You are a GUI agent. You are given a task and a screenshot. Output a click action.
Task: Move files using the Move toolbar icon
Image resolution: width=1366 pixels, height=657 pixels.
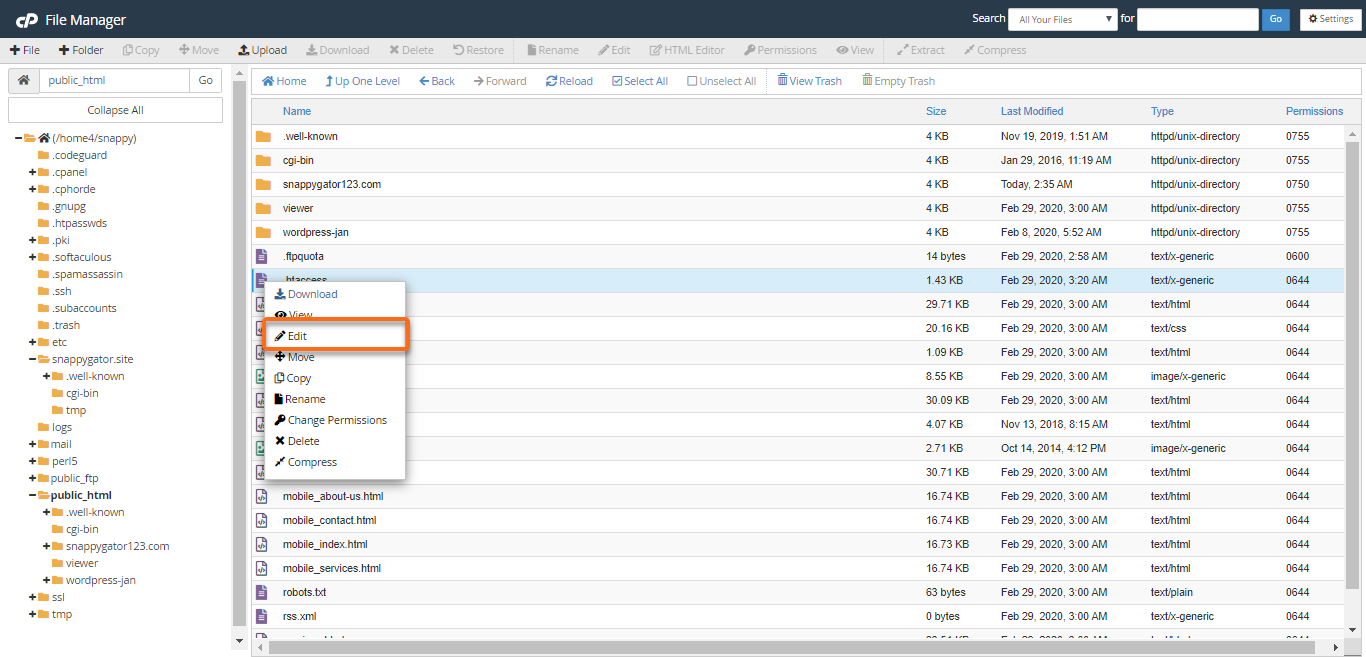[198, 49]
